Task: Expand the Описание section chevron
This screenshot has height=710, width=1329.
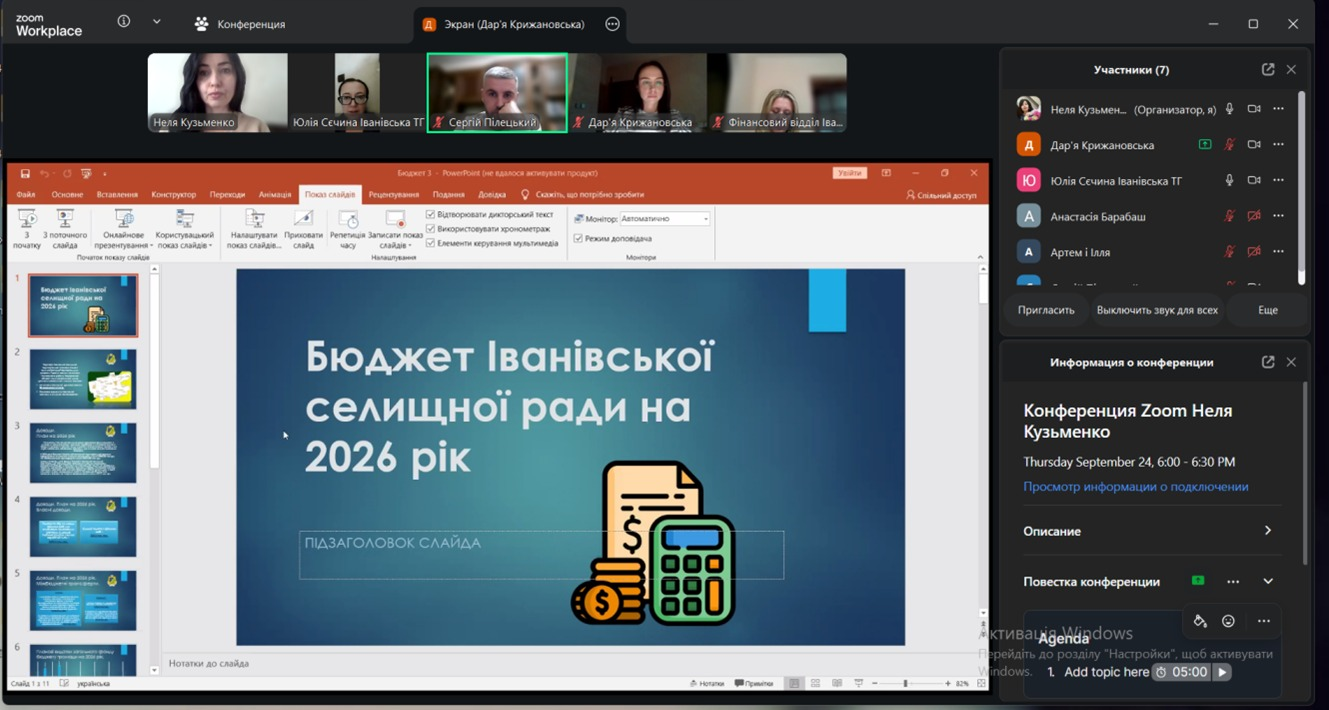Action: pyautogui.click(x=1268, y=531)
